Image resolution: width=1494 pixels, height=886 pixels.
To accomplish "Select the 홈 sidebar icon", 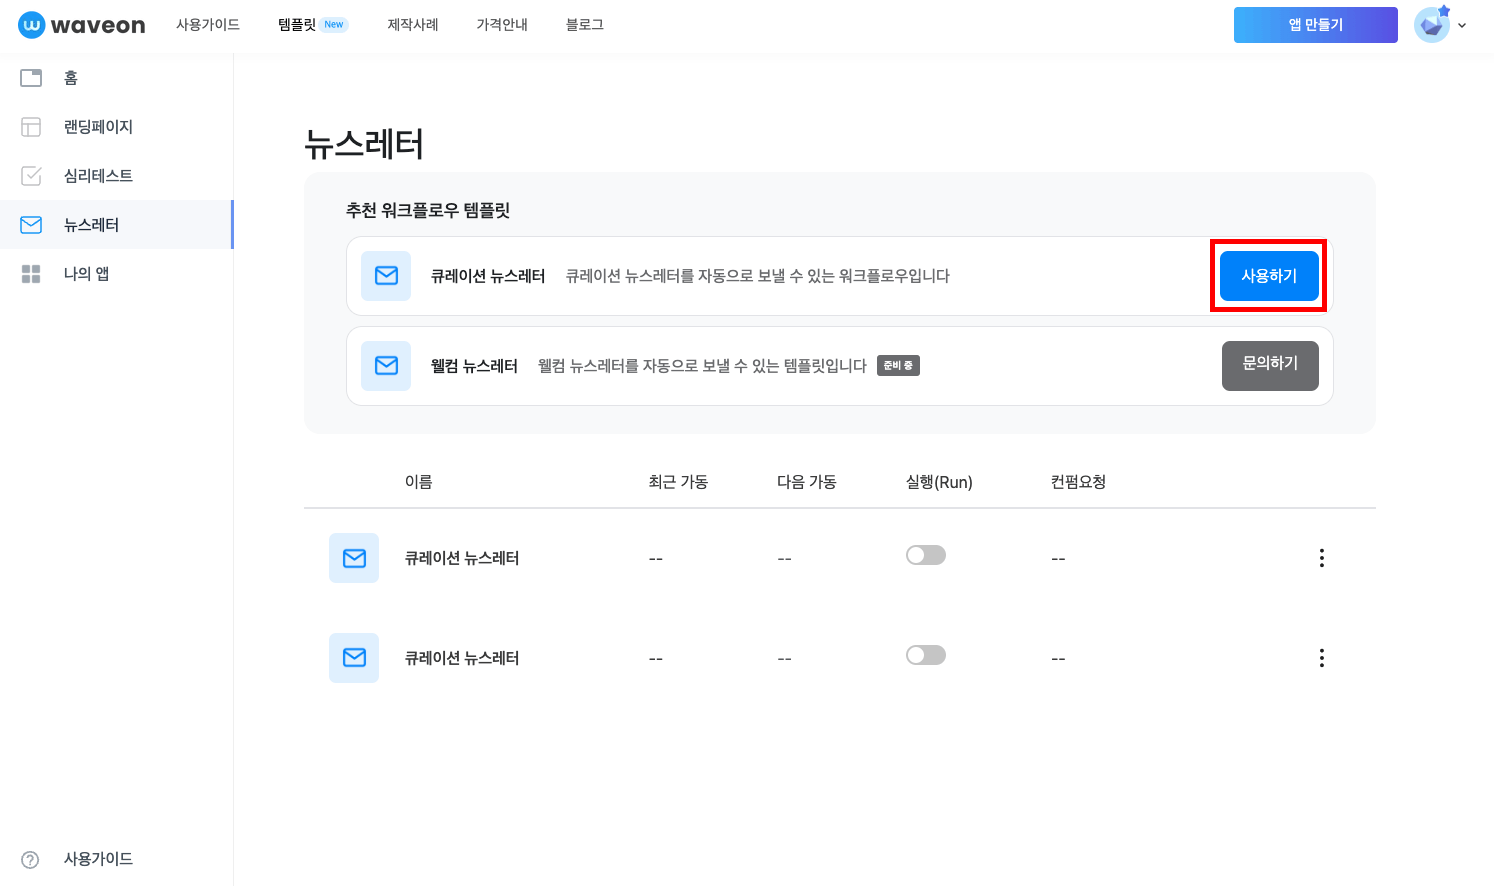I will click(x=30, y=77).
